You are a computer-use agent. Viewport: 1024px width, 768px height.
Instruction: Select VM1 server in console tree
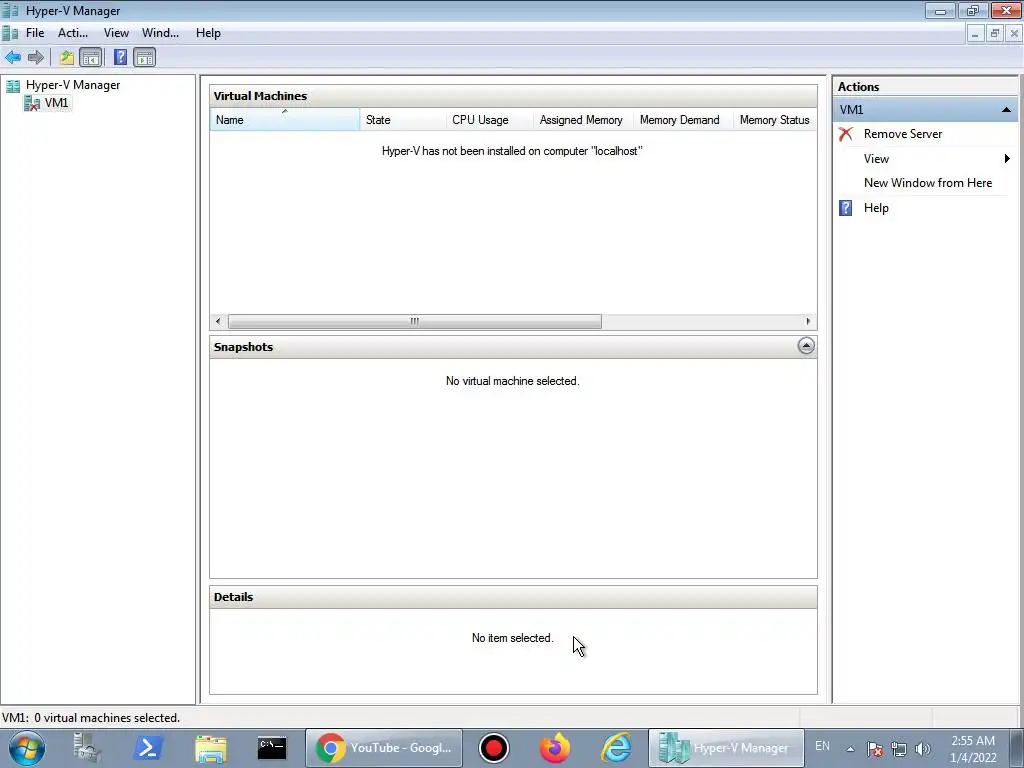pyautogui.click(x=56, y=103)
